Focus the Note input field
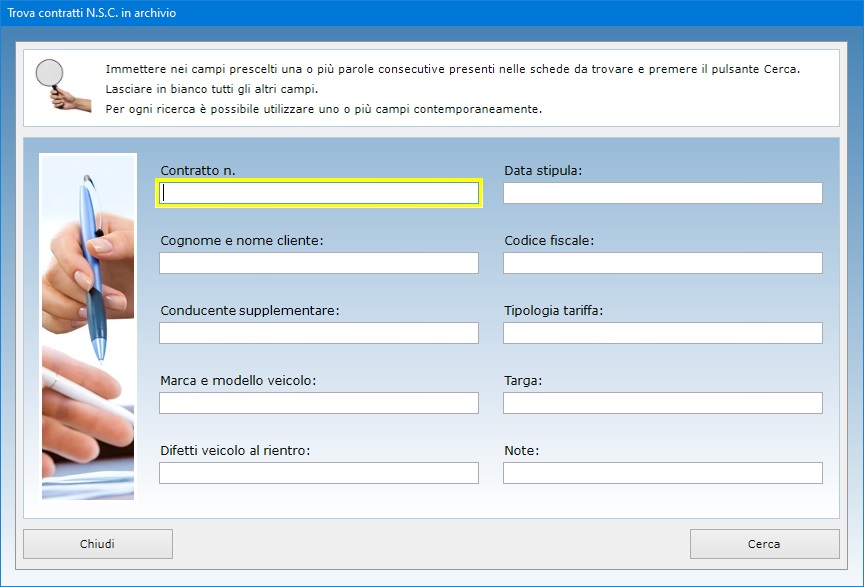 pyautogui.click(x=662, y=473)
